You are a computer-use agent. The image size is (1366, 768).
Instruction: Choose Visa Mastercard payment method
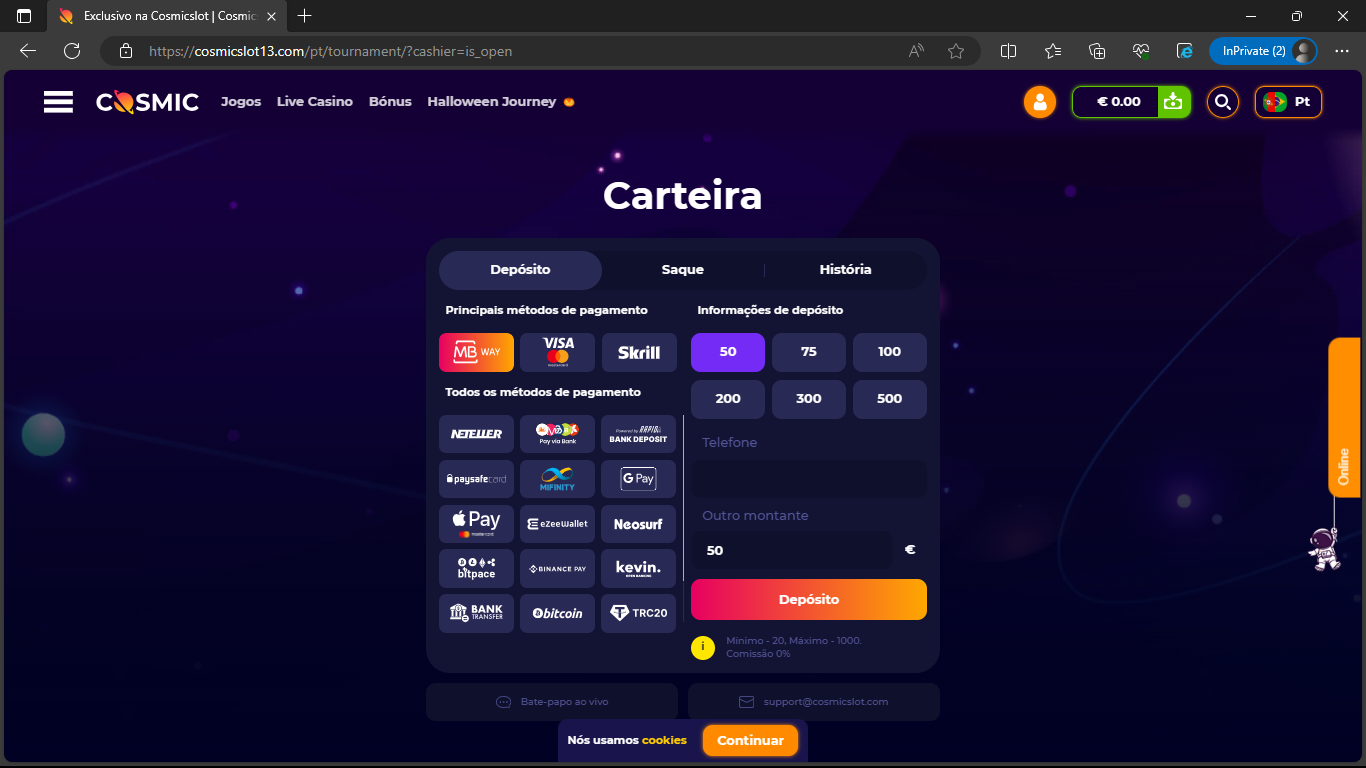[557, 352]
